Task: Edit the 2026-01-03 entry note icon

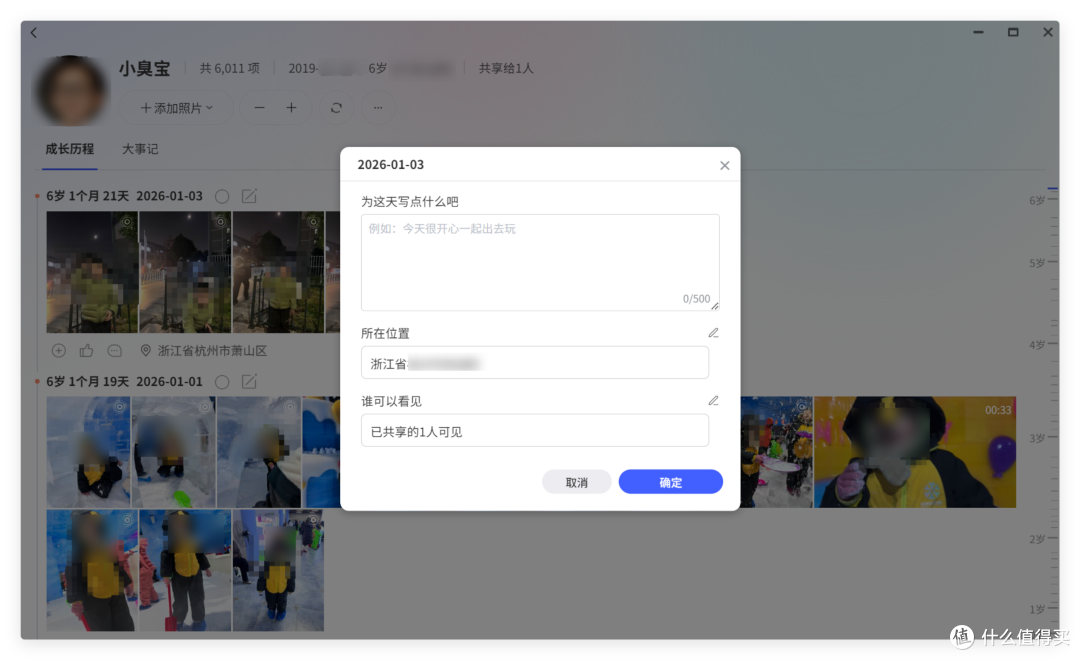Action: (x=249, y=196)
